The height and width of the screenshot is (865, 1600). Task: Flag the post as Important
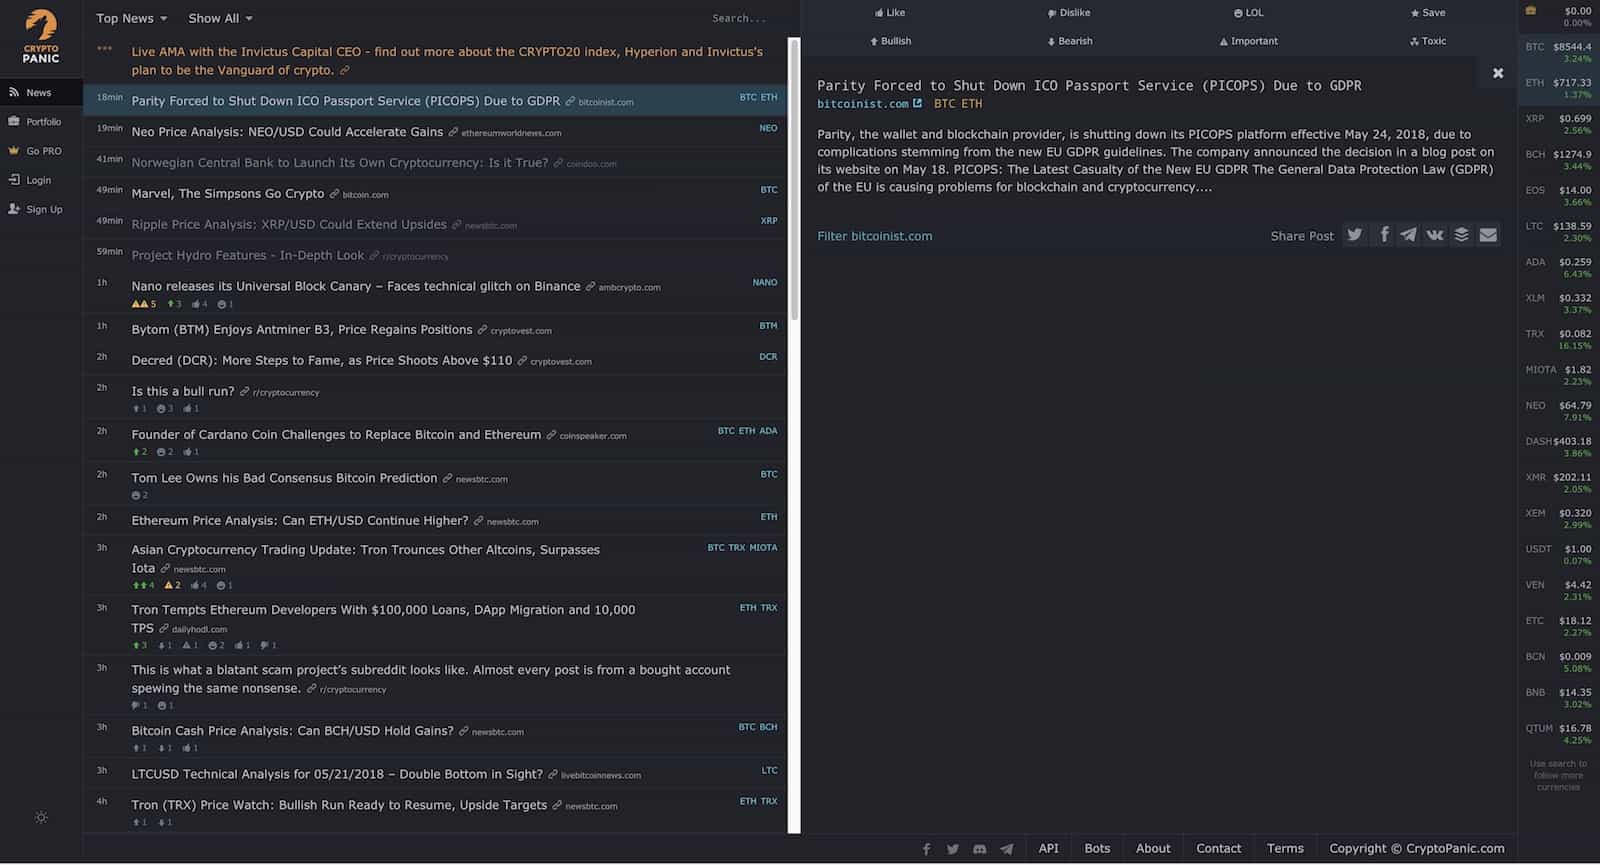click(x=1249, y=41)
